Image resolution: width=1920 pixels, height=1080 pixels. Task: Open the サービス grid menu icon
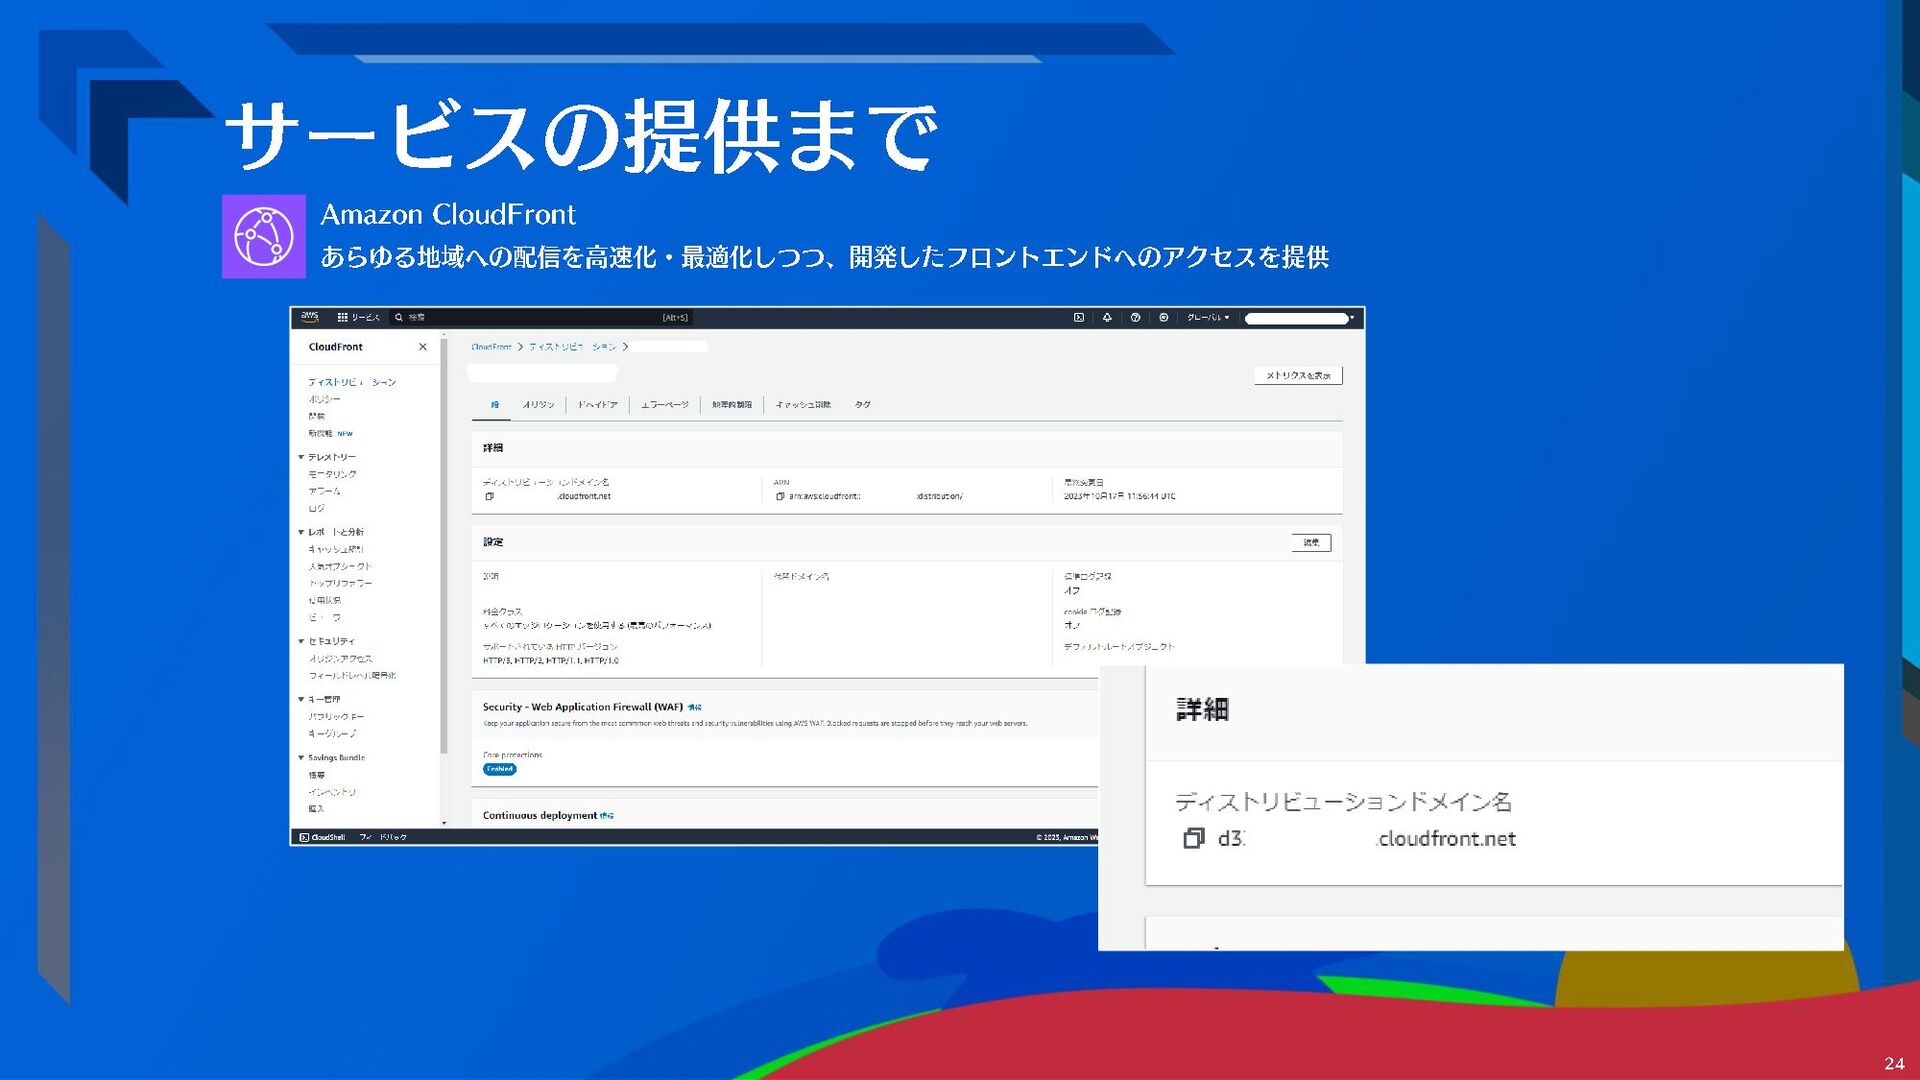(x=342, y=317)
